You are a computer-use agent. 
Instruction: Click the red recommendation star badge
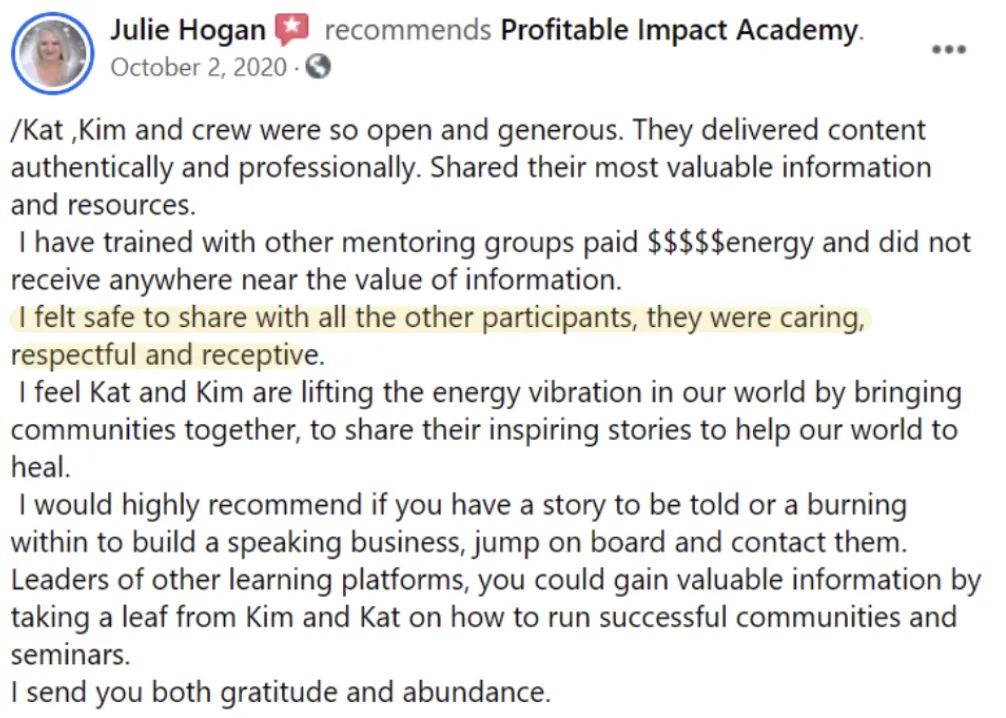coord(292,29)
